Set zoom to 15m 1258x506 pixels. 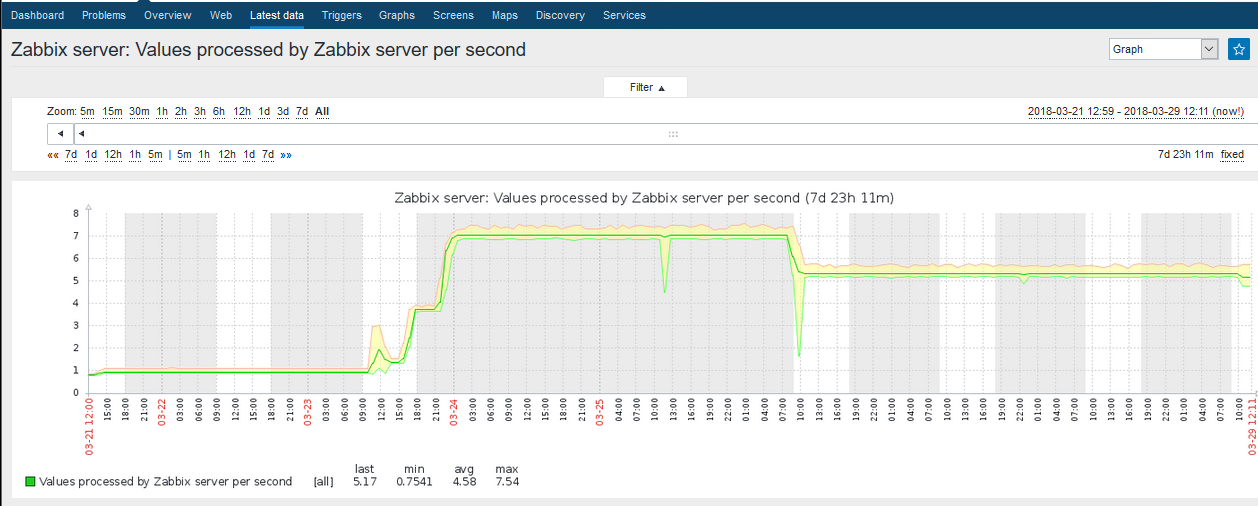(x=112, y=112)
